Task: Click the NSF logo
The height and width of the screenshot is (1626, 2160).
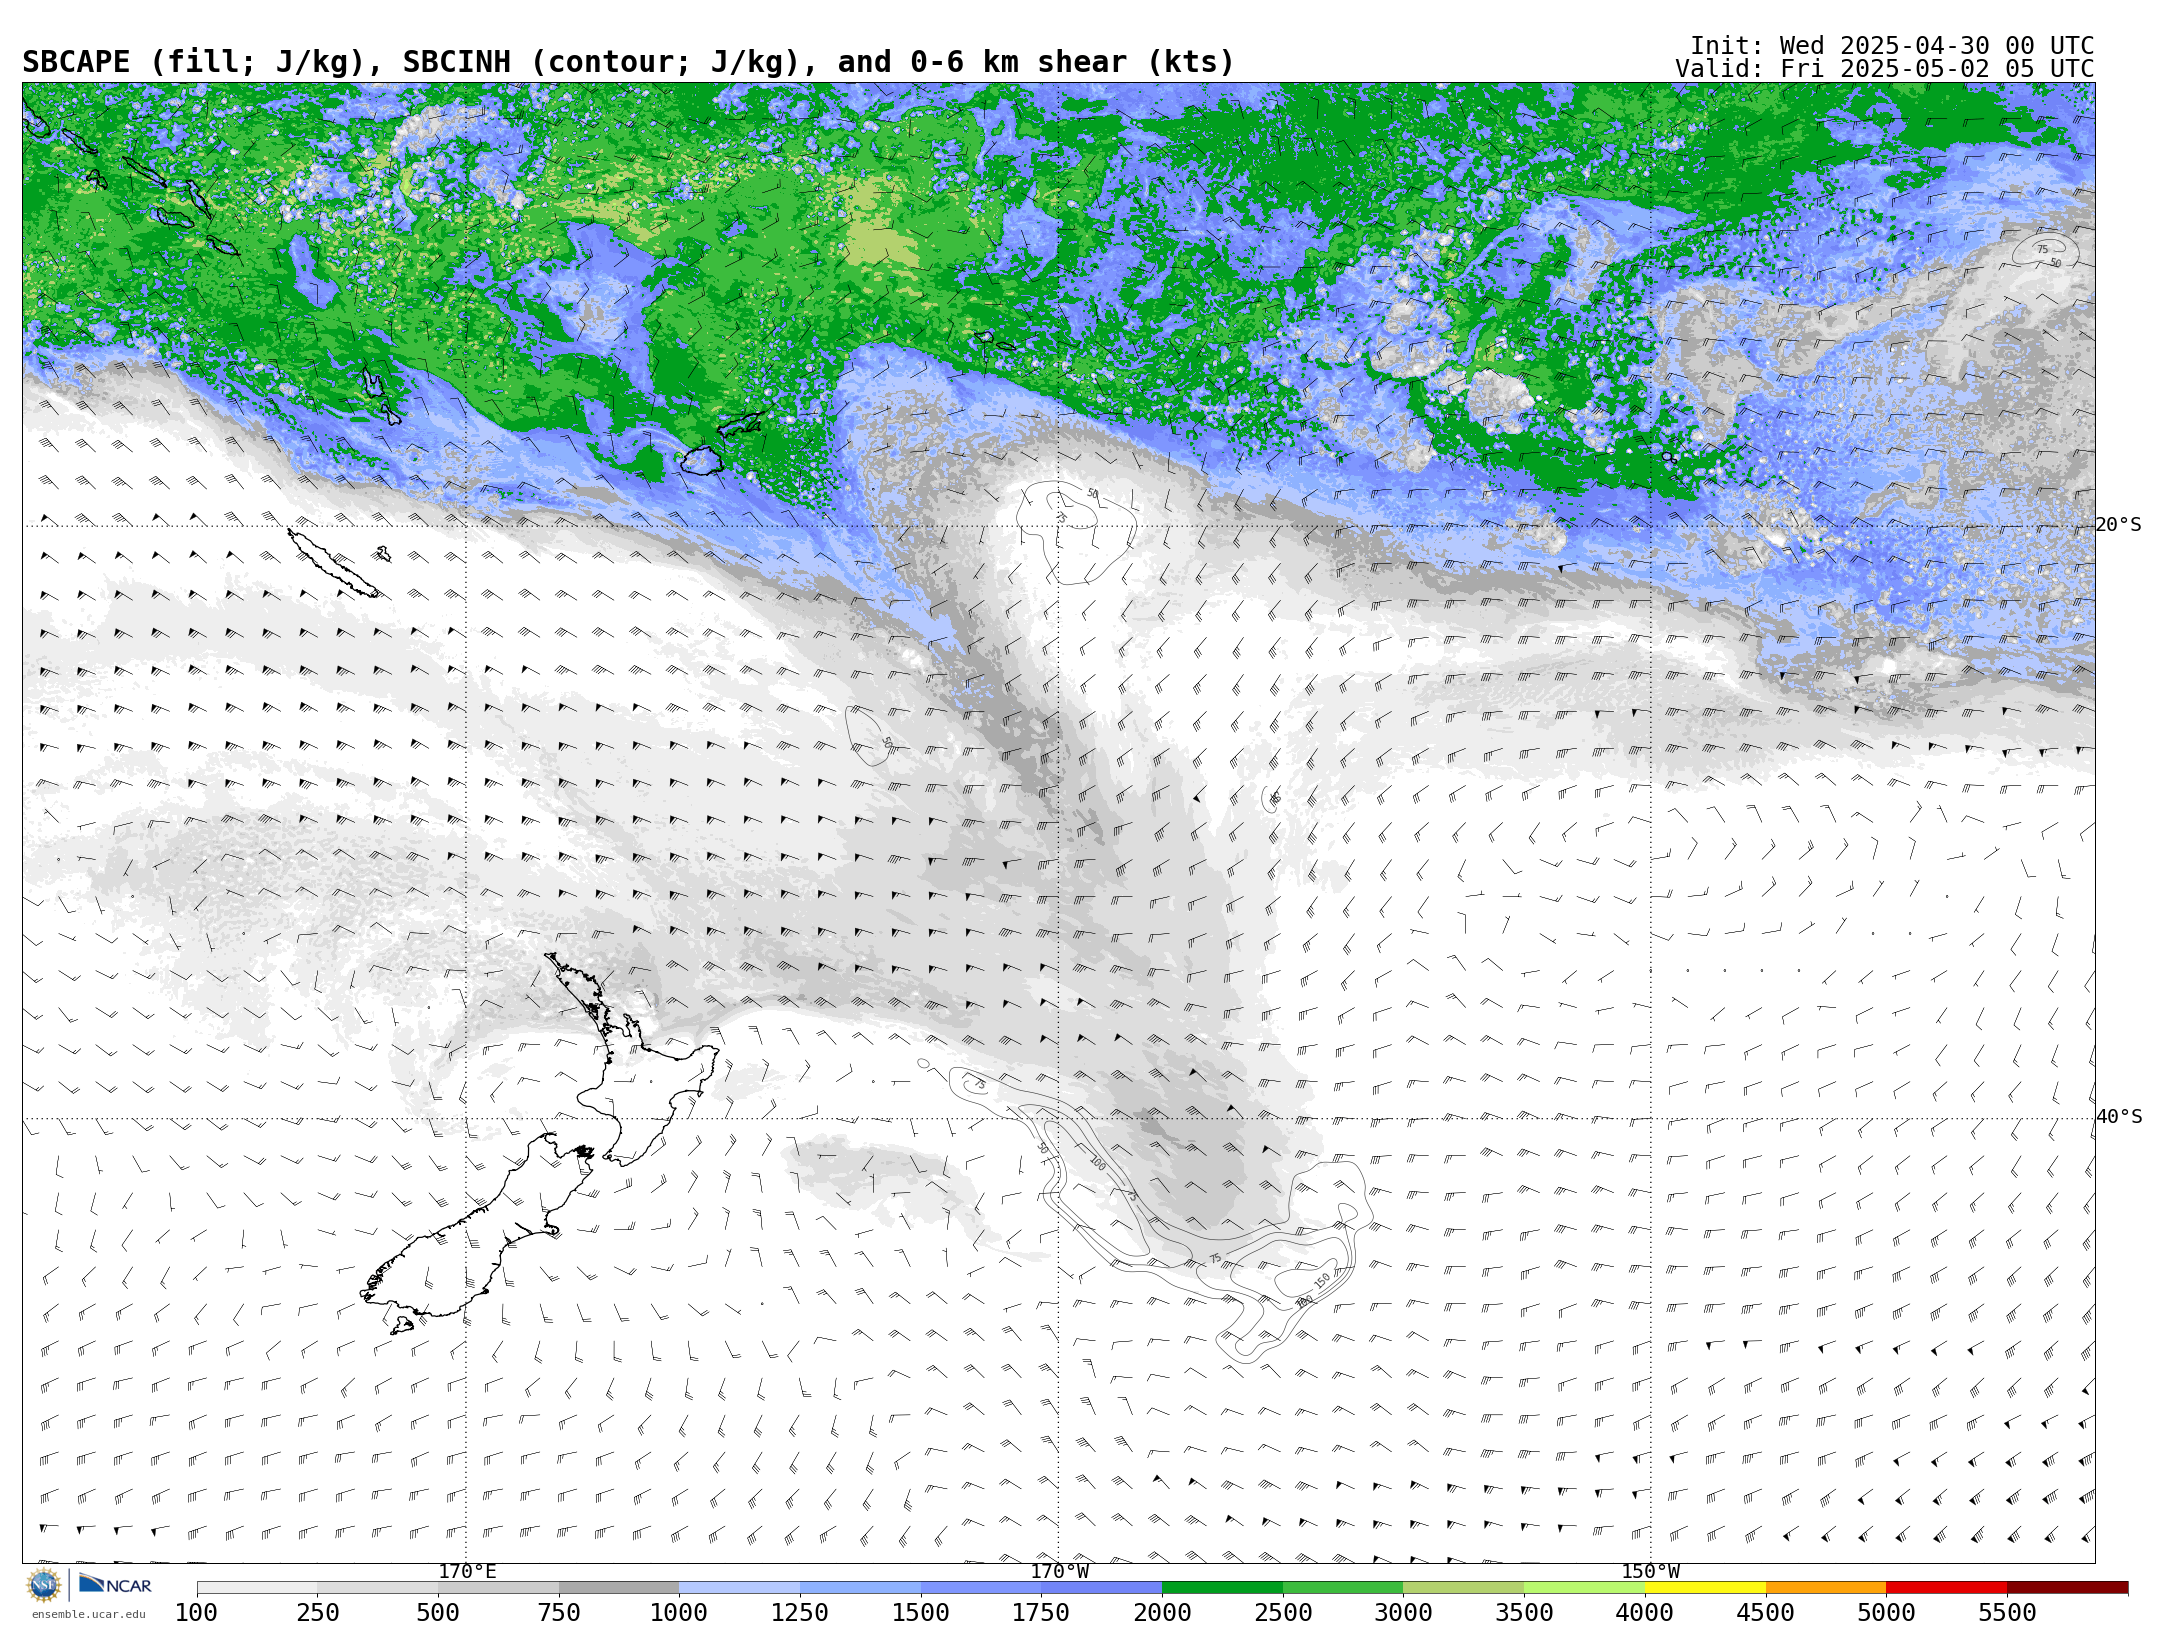Action: coord(44,1586)
